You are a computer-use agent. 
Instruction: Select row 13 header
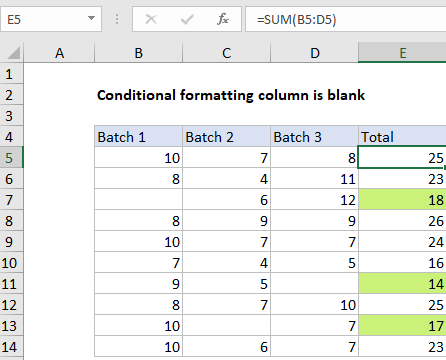[11, 326]
